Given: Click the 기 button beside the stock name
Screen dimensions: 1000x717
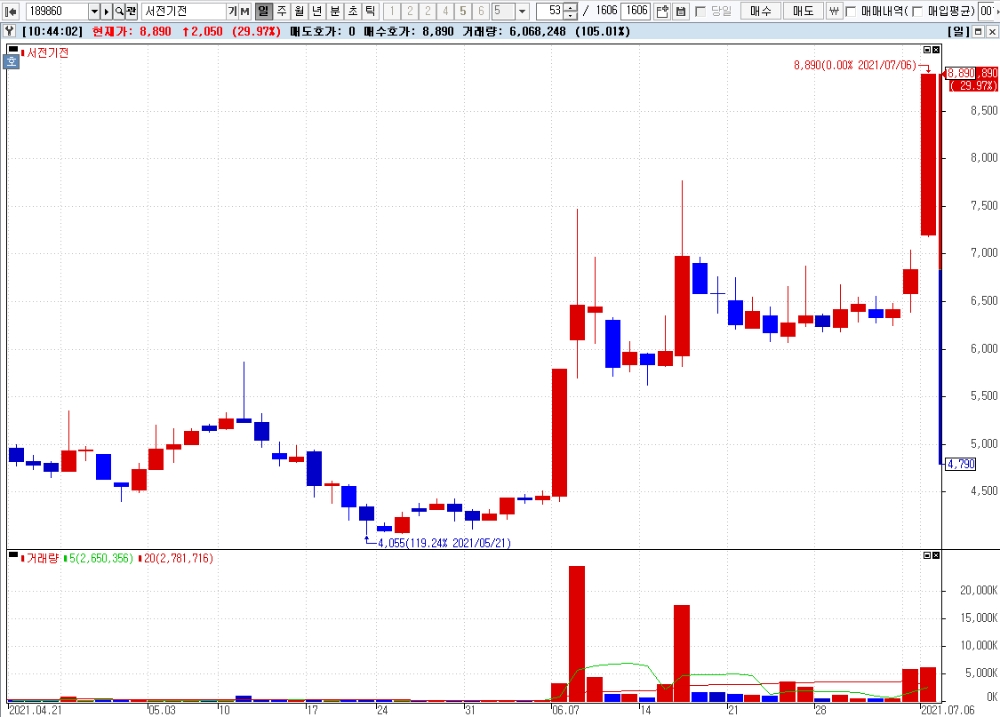Looking at the screenshot, I should tap(232, 11).
